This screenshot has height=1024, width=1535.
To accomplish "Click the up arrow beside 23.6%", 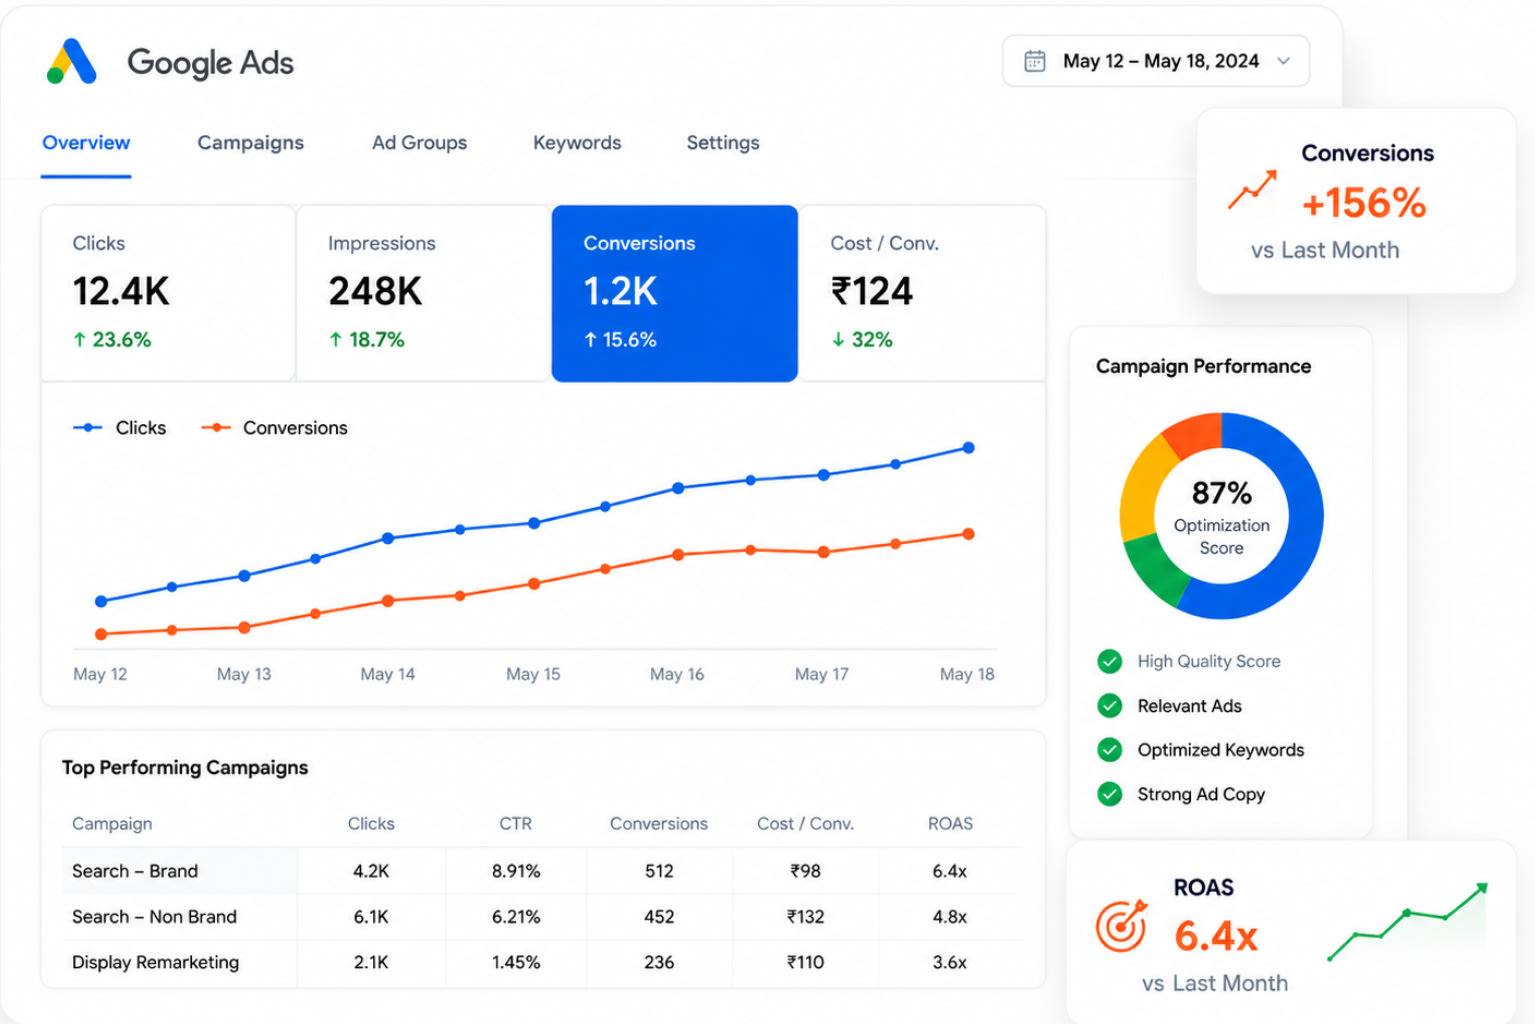I will click(x=79, y=340).
